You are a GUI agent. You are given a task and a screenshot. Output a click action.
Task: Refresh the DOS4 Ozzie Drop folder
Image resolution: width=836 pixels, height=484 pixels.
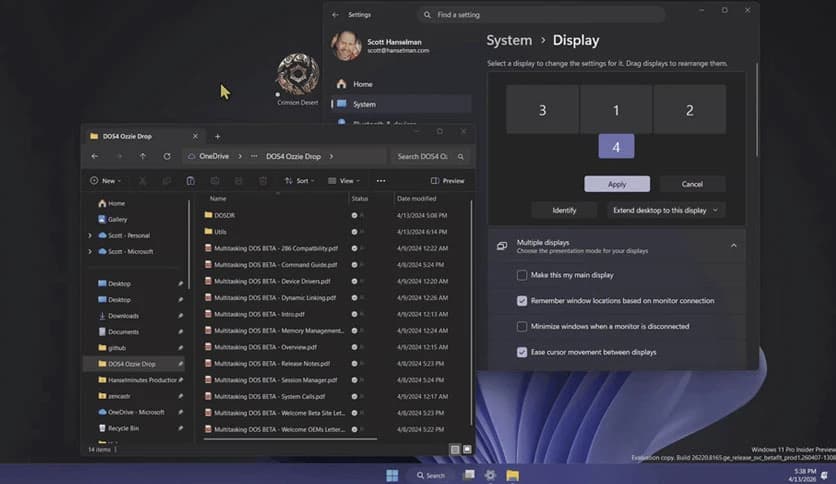click(x=167, y=156)
